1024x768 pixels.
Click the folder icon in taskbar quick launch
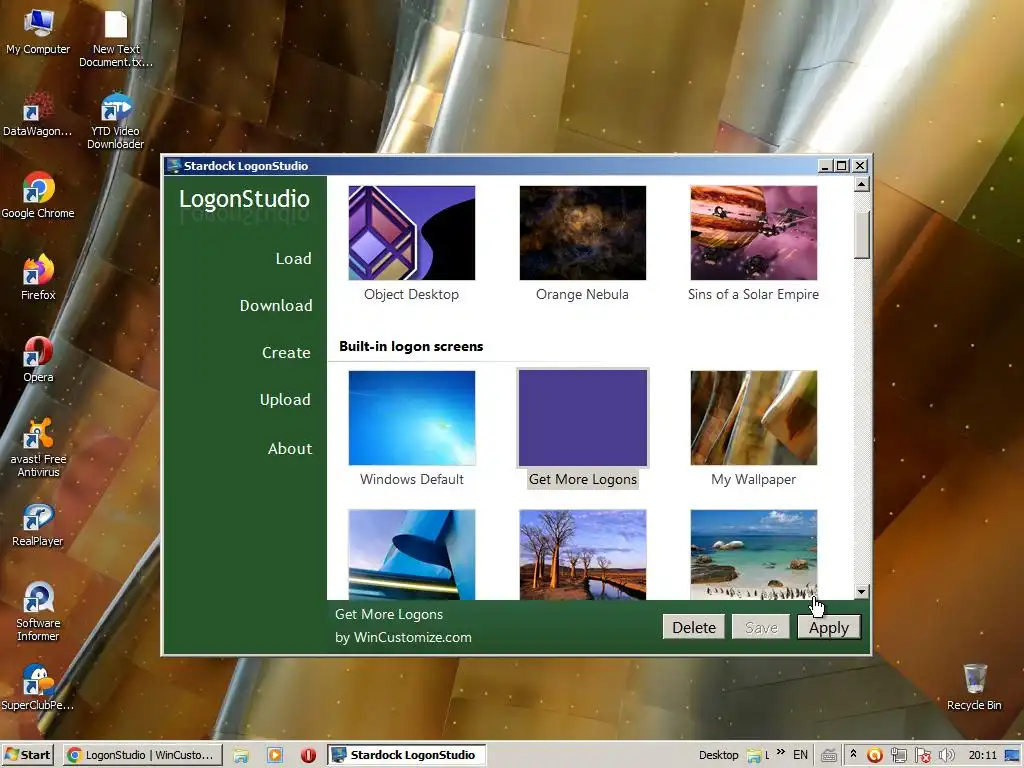(241, 756)
